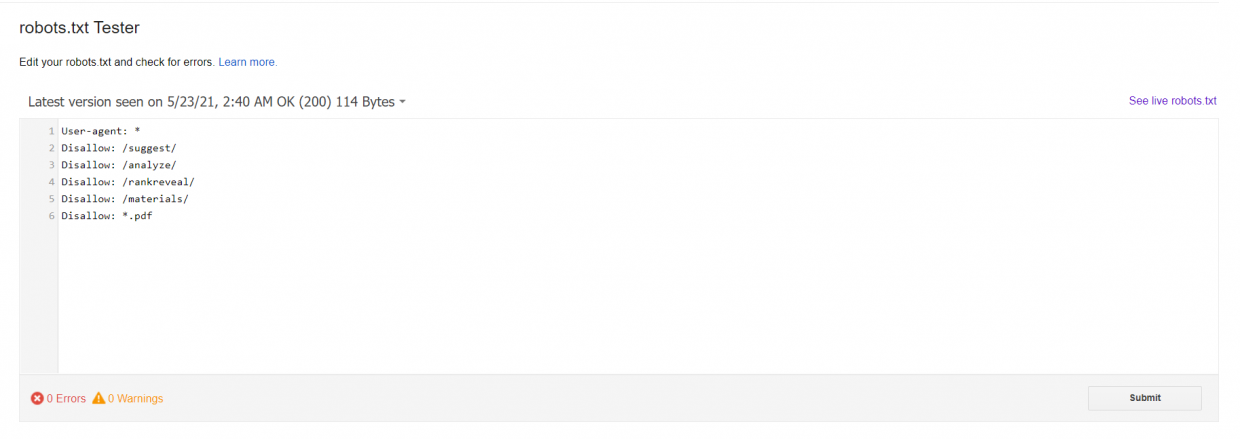Click the 0 Warnings label

point(135,398)
